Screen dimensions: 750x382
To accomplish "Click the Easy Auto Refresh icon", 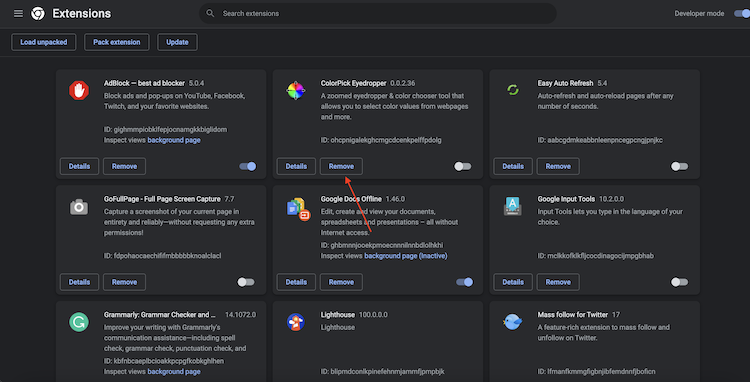I will (x=512, y=90).
